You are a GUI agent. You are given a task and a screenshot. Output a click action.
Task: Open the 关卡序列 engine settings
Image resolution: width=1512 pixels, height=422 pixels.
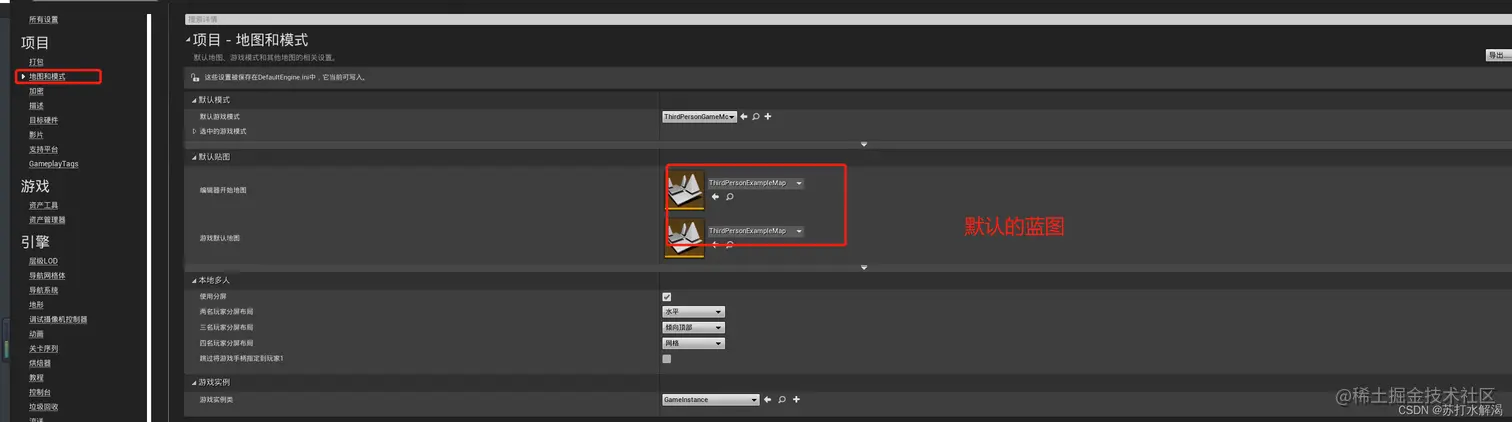pyautogui.click(x=44, y=348)
